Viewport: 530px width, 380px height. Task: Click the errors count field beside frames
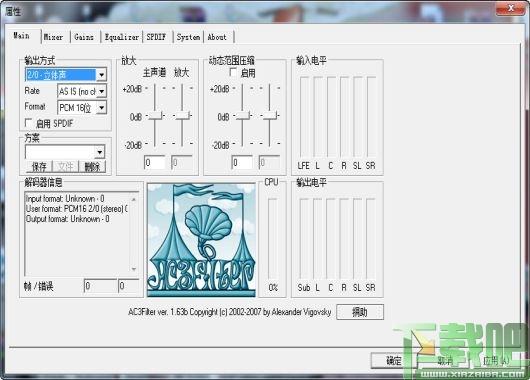pos(128,286)
